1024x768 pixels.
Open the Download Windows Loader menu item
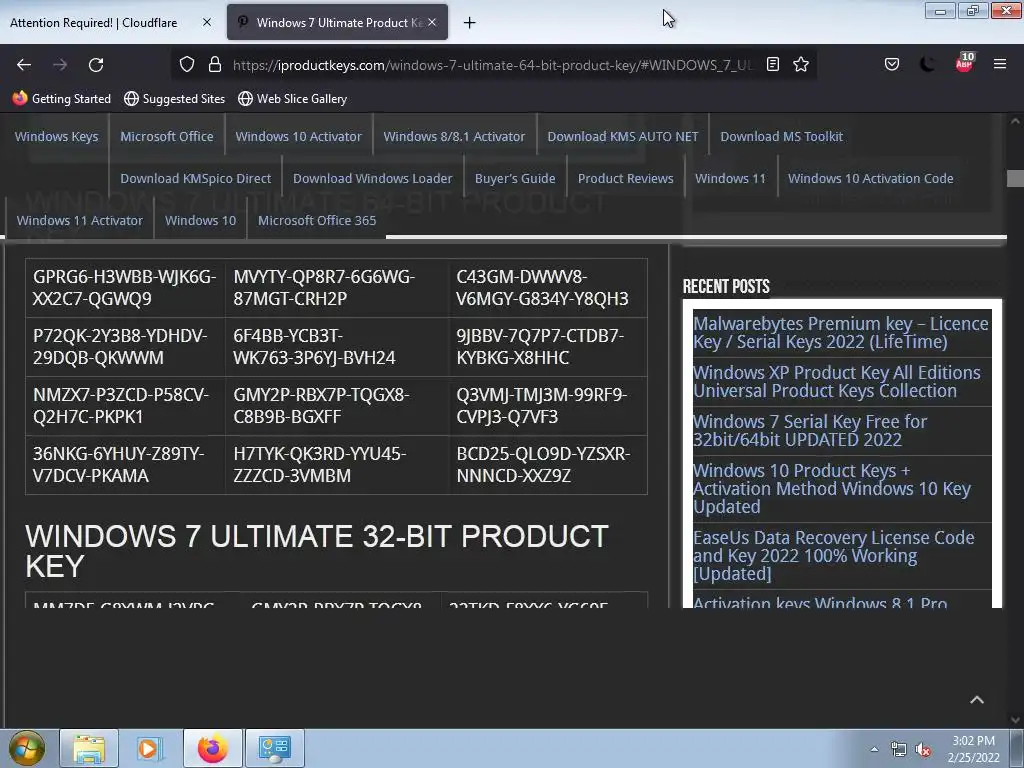(372, 178)
